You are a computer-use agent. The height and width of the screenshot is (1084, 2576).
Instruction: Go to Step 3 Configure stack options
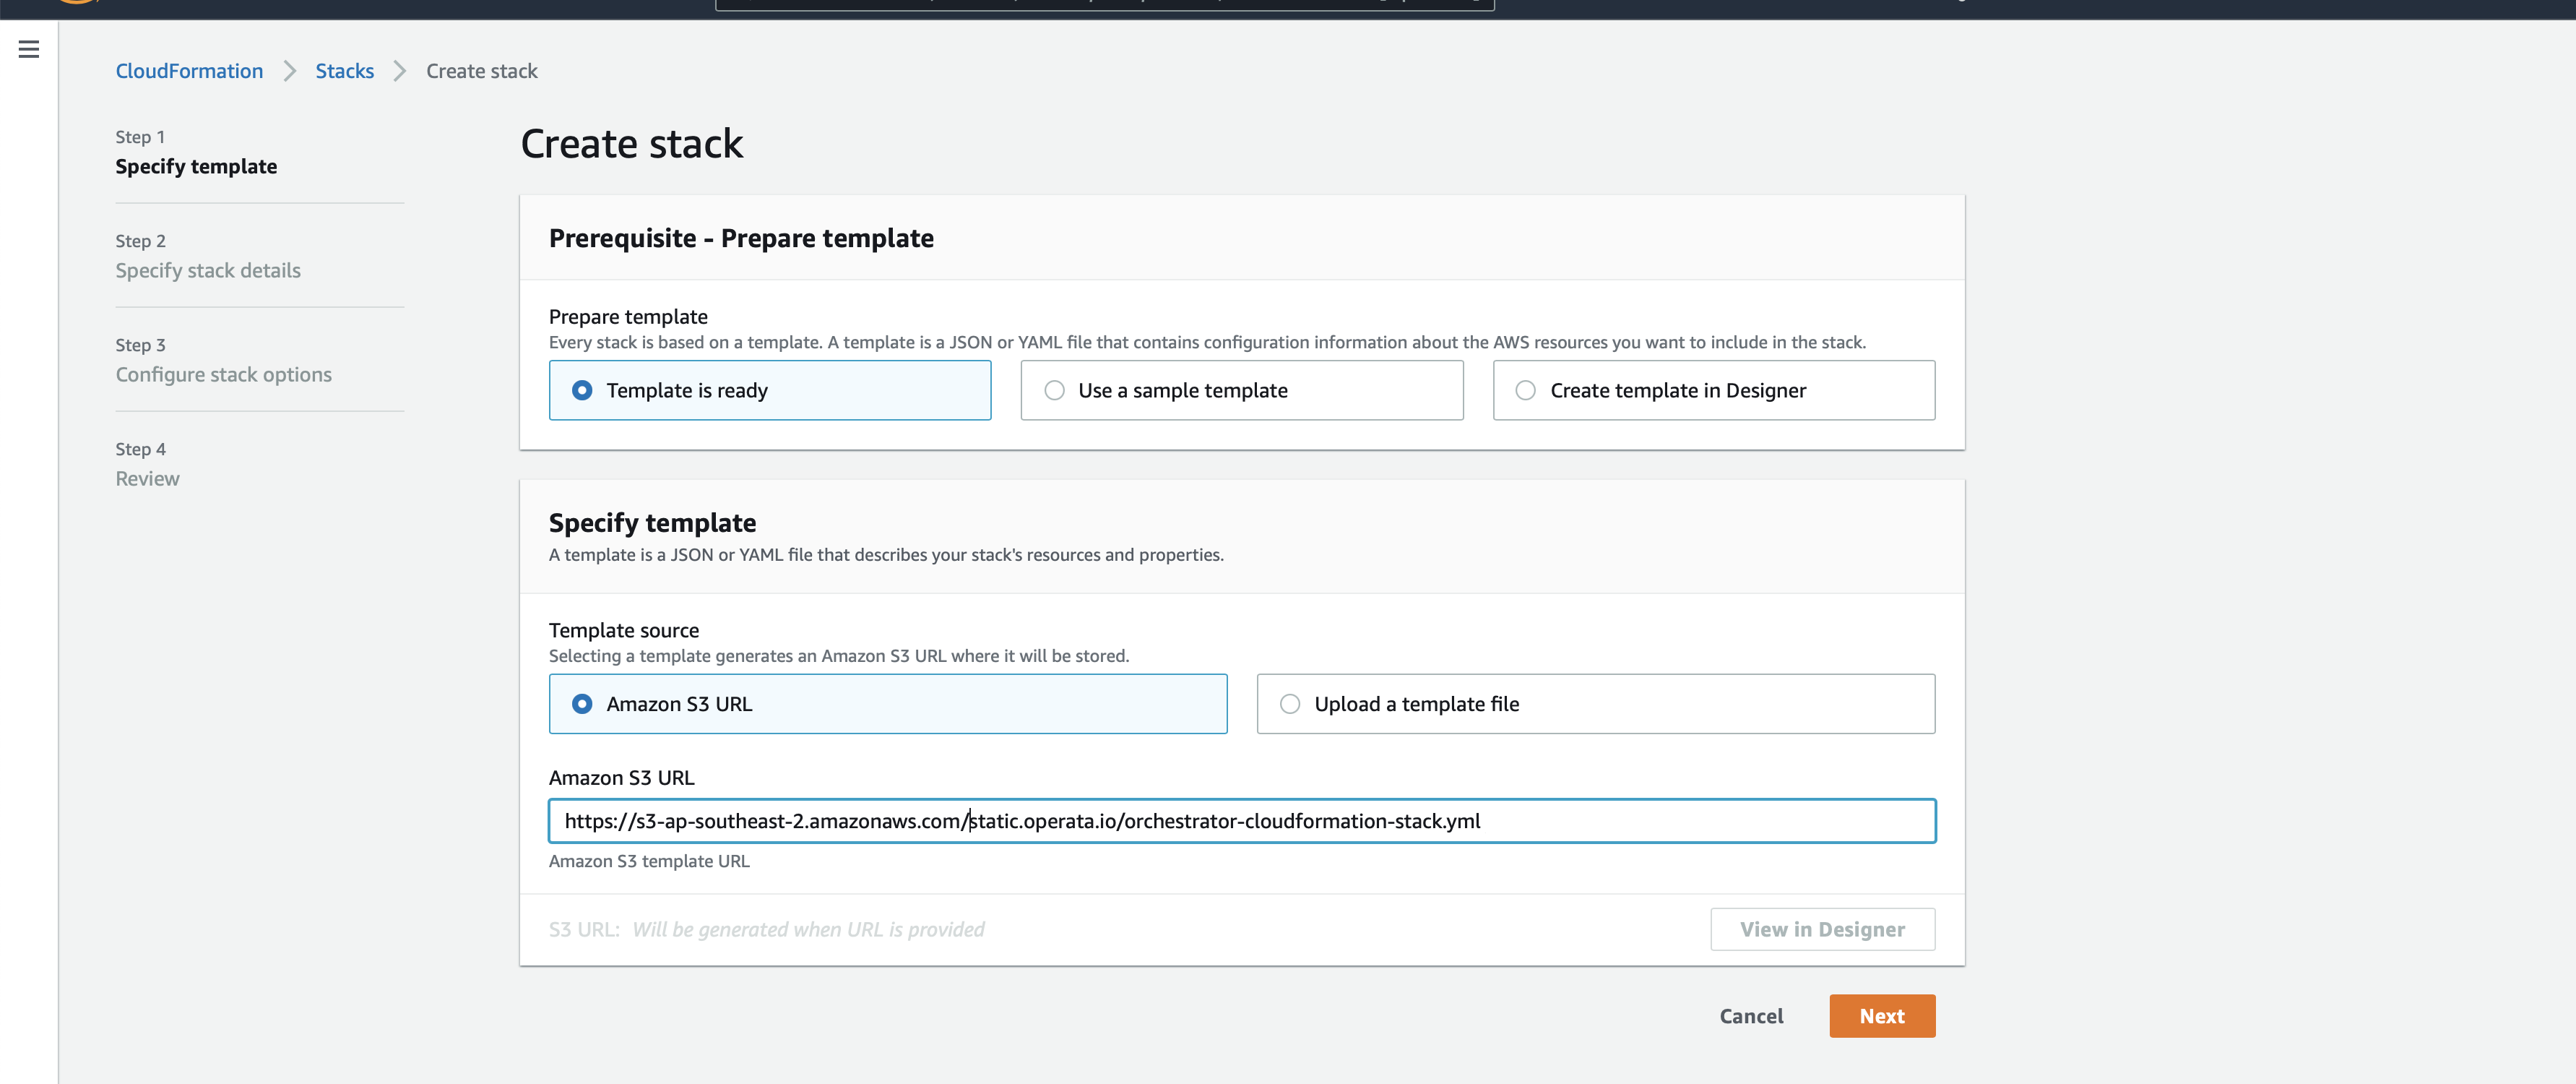[223, 374]
